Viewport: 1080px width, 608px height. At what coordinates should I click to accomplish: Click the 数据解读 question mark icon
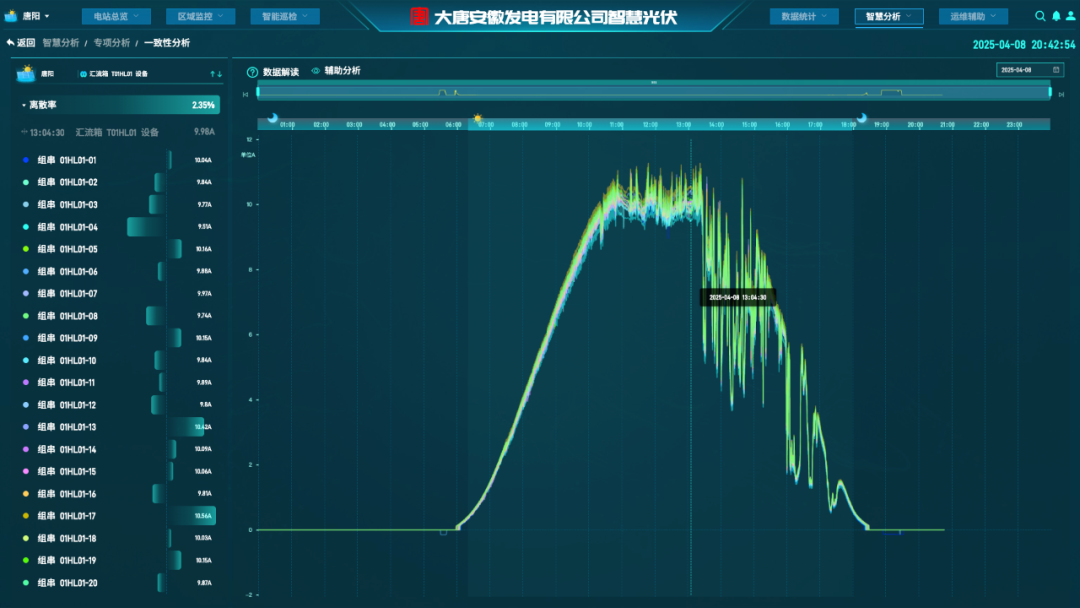[x=252, y=72]
